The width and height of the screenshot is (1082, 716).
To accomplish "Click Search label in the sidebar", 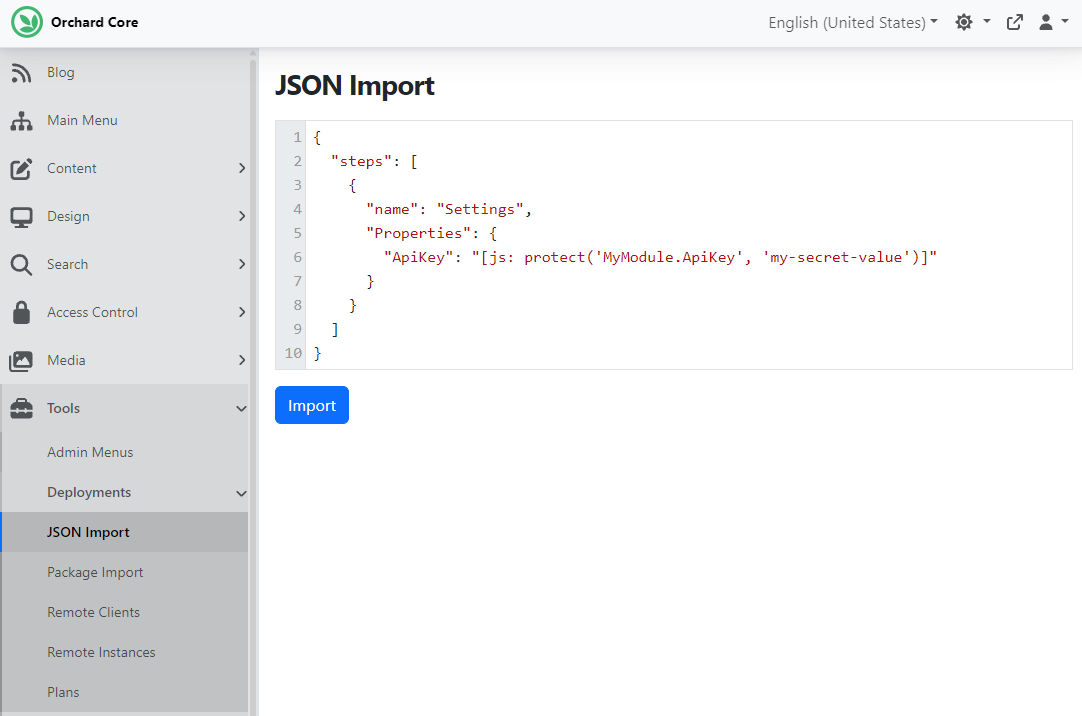I will coord(68,264).
